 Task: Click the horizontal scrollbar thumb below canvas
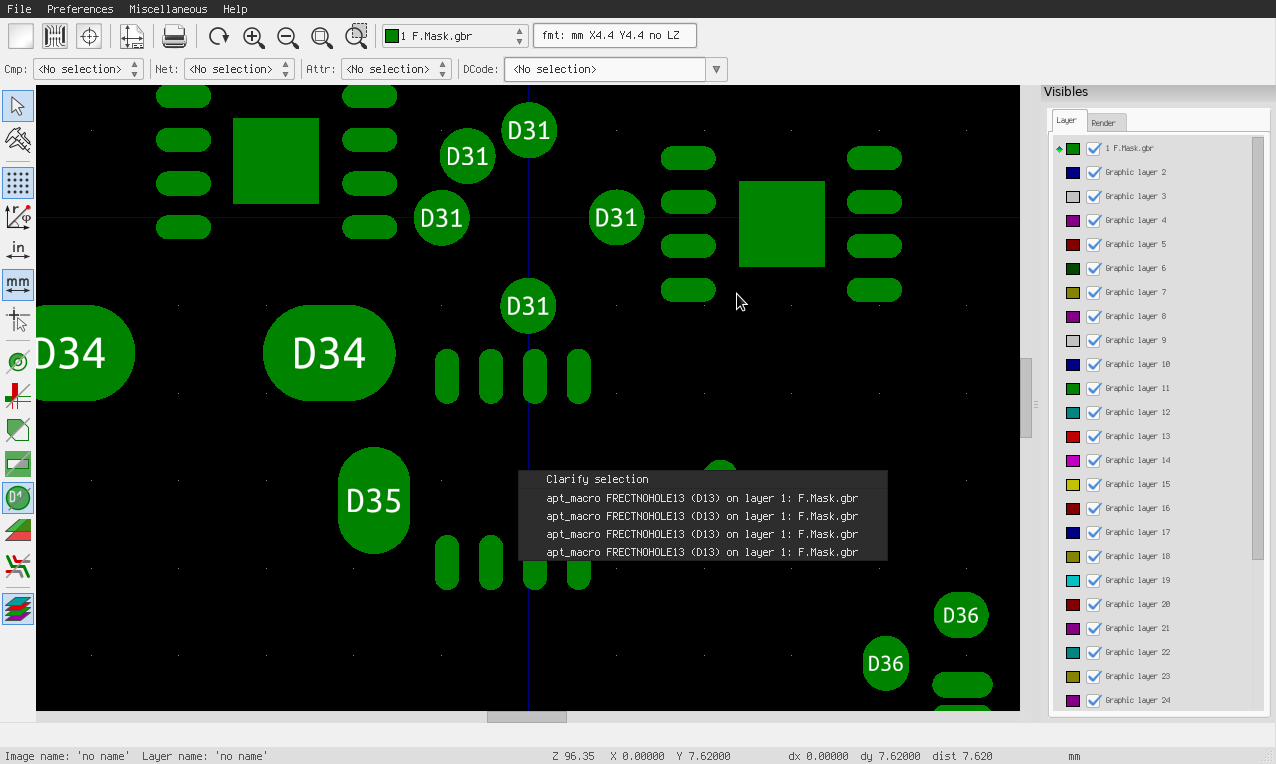(x=526, y=717)
